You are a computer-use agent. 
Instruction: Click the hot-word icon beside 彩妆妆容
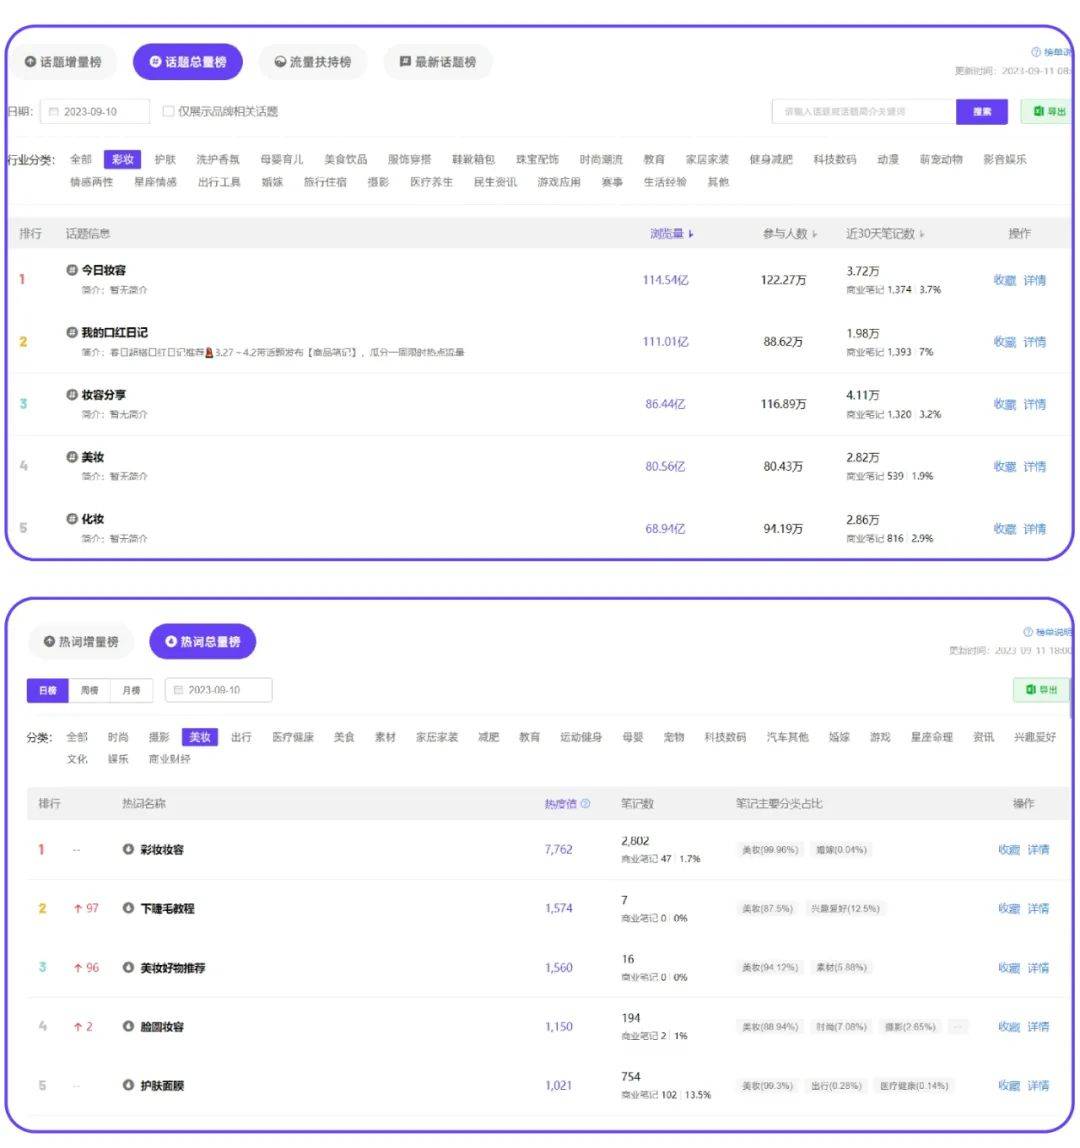pyautogui.click(x=128, y=849)
